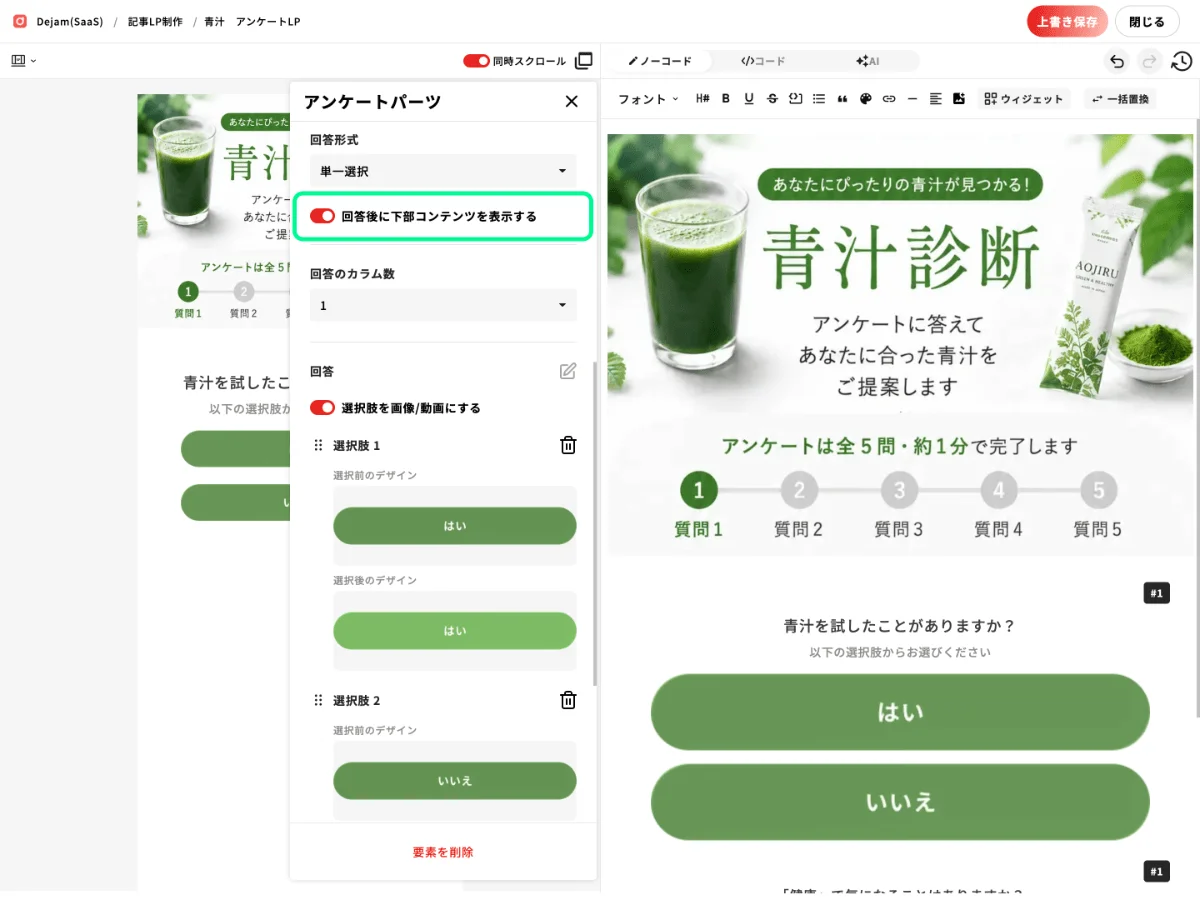Open text alignment options
1200x900 pixels.
pyautogui.click(x=936, y=98)
